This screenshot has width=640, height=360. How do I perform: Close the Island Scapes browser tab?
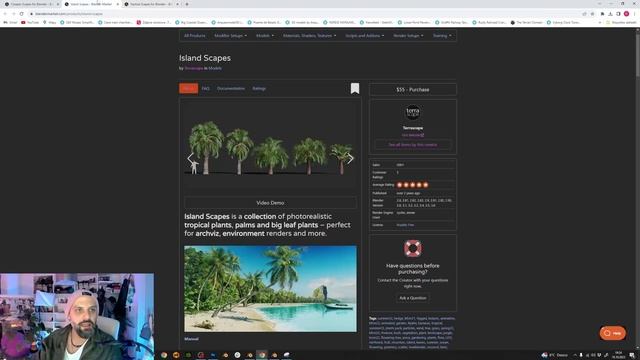118,4
